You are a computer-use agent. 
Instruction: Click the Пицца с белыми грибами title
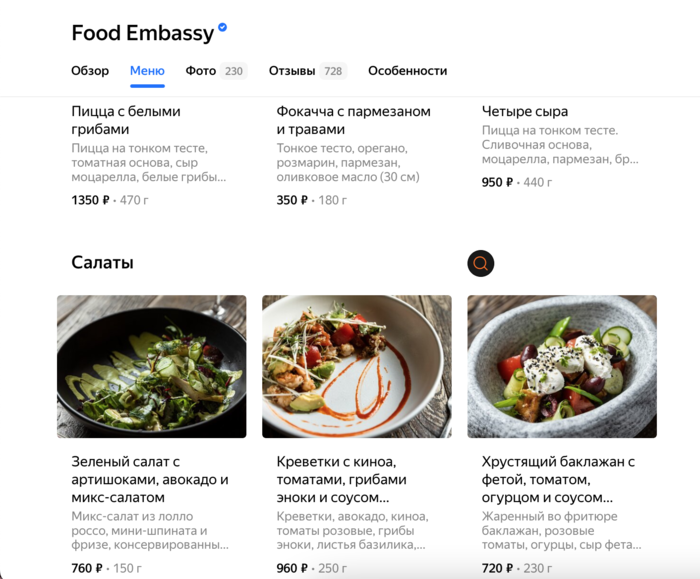coord(126,120)
